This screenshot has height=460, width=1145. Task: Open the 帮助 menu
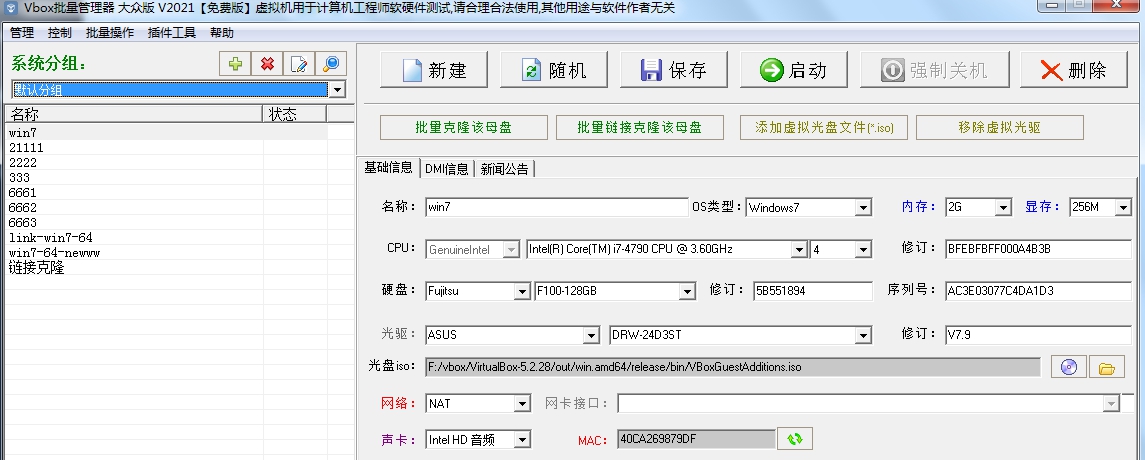pyautogui.click(x=222, y=33)
